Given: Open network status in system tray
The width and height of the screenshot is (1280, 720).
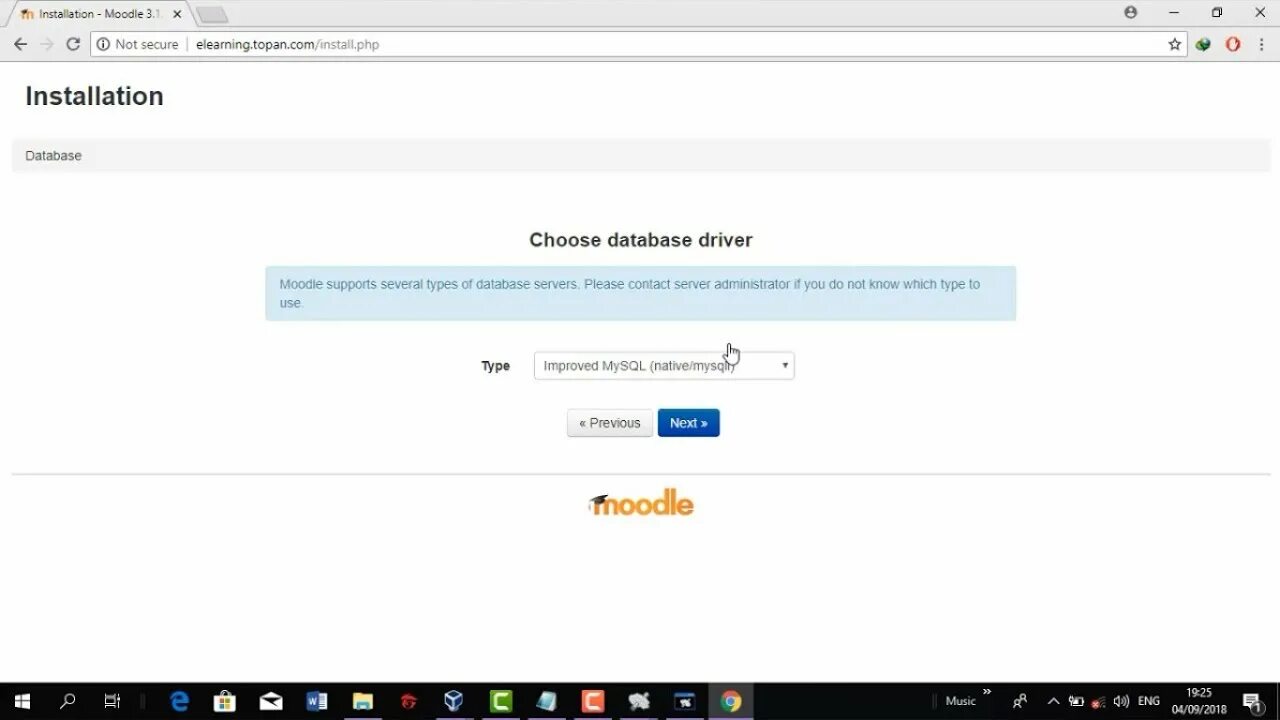Looking at the screenshot, I should (x=1099, y=701).
